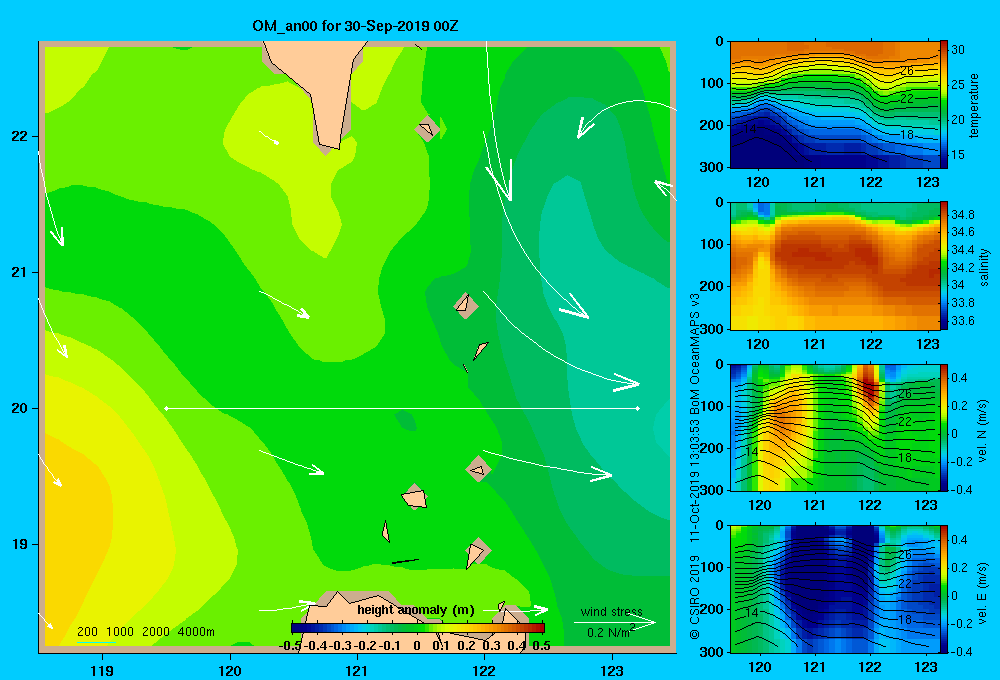
Task: Click the '14' isotherm label in the temperature panel
Action: (751, 129)
